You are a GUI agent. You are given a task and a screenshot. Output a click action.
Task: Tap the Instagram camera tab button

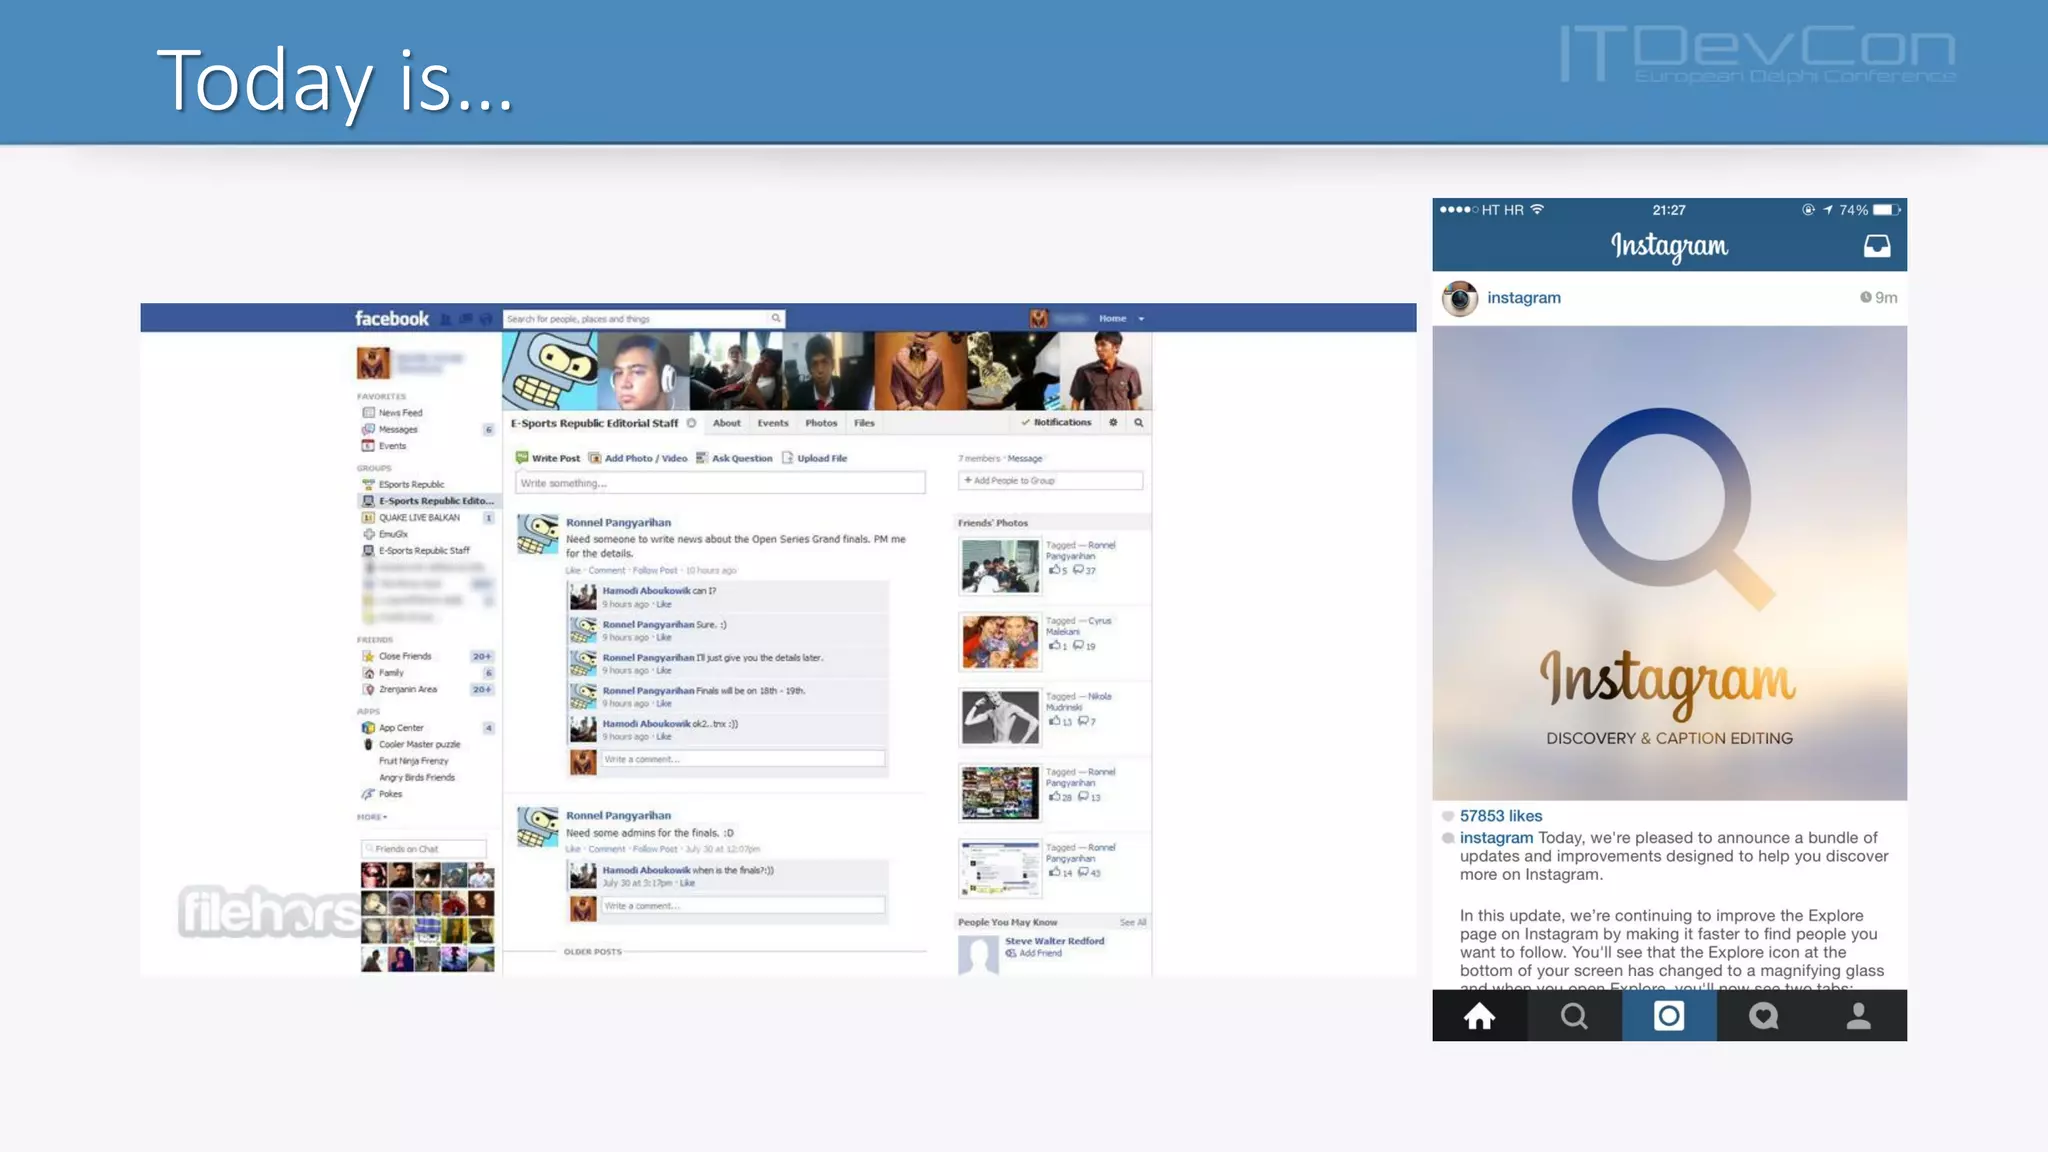coord(1669,1016)
